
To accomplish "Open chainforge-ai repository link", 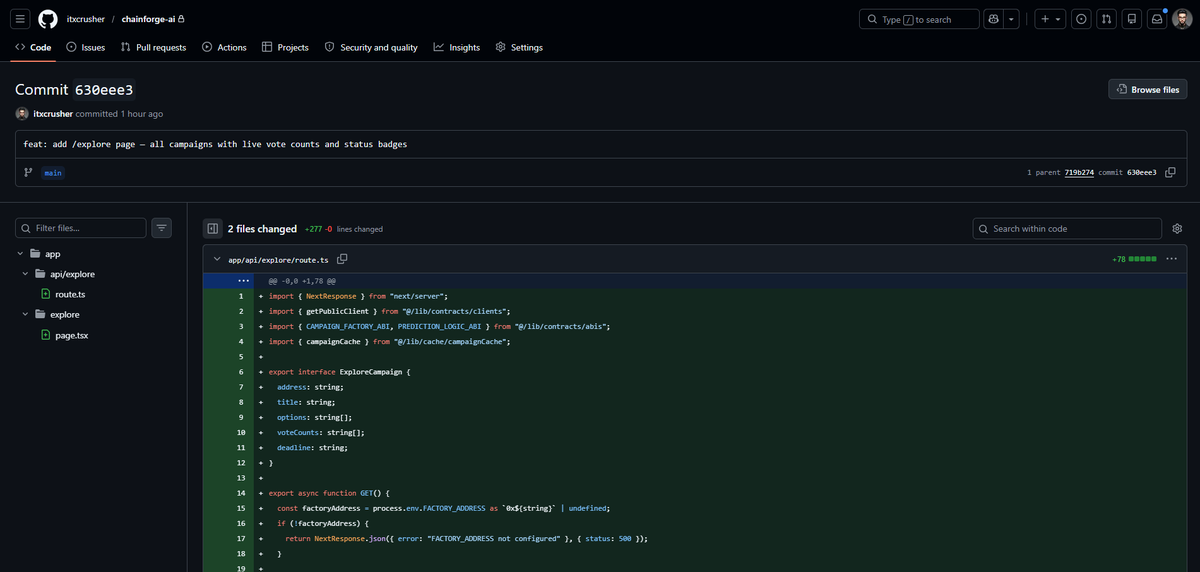I will (x=149, y=19).
